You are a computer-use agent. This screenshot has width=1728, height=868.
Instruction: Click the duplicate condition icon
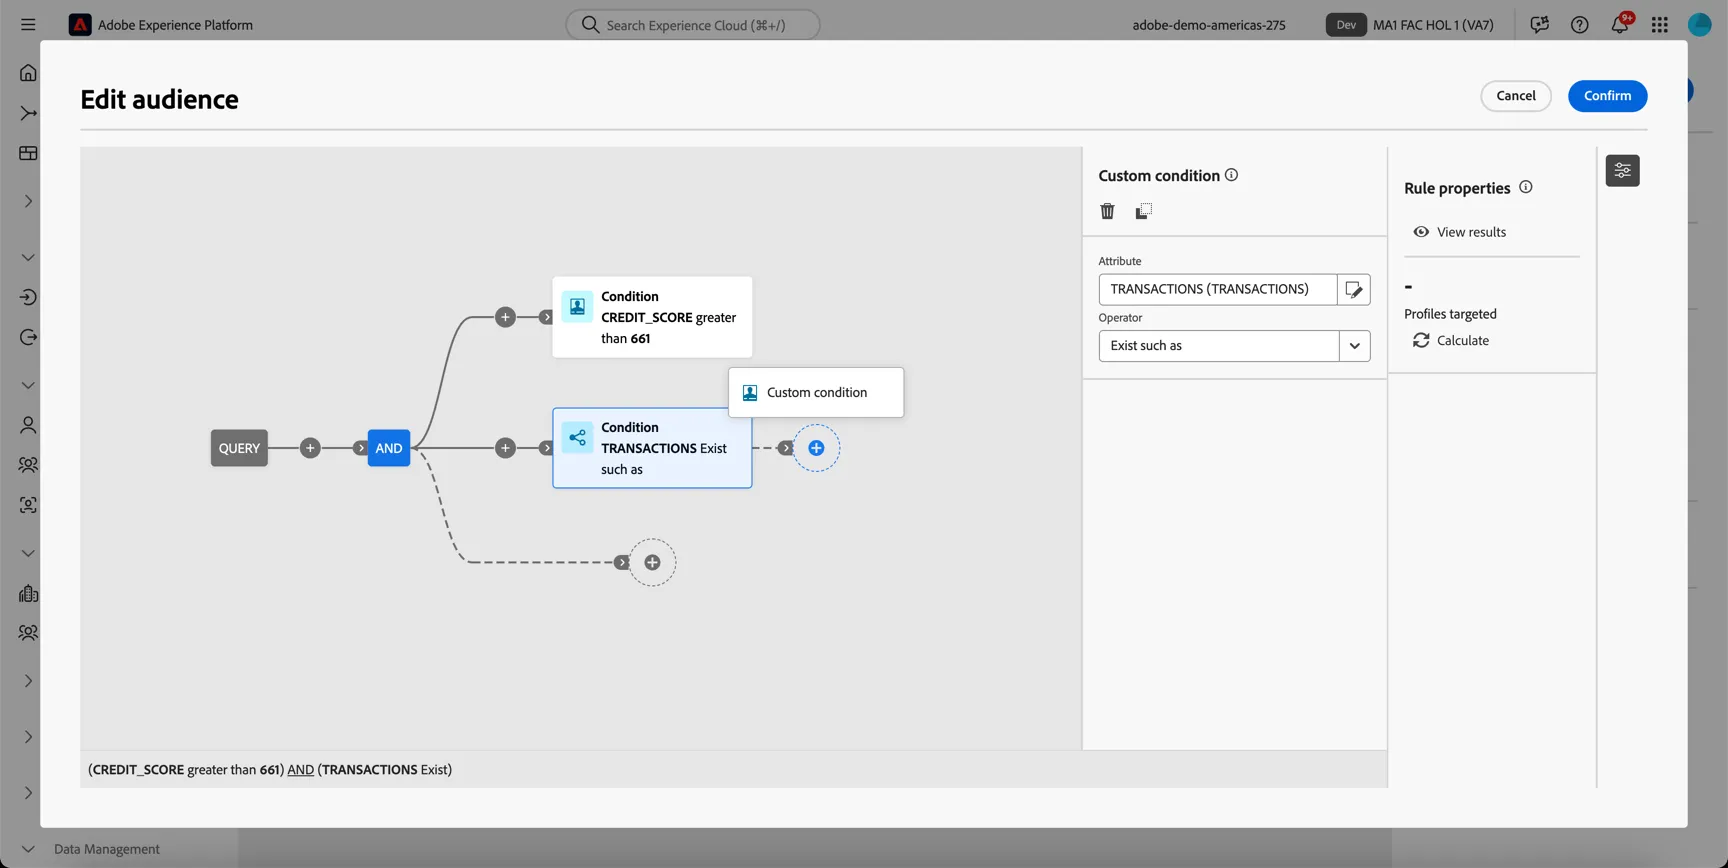pos(1143,211)
